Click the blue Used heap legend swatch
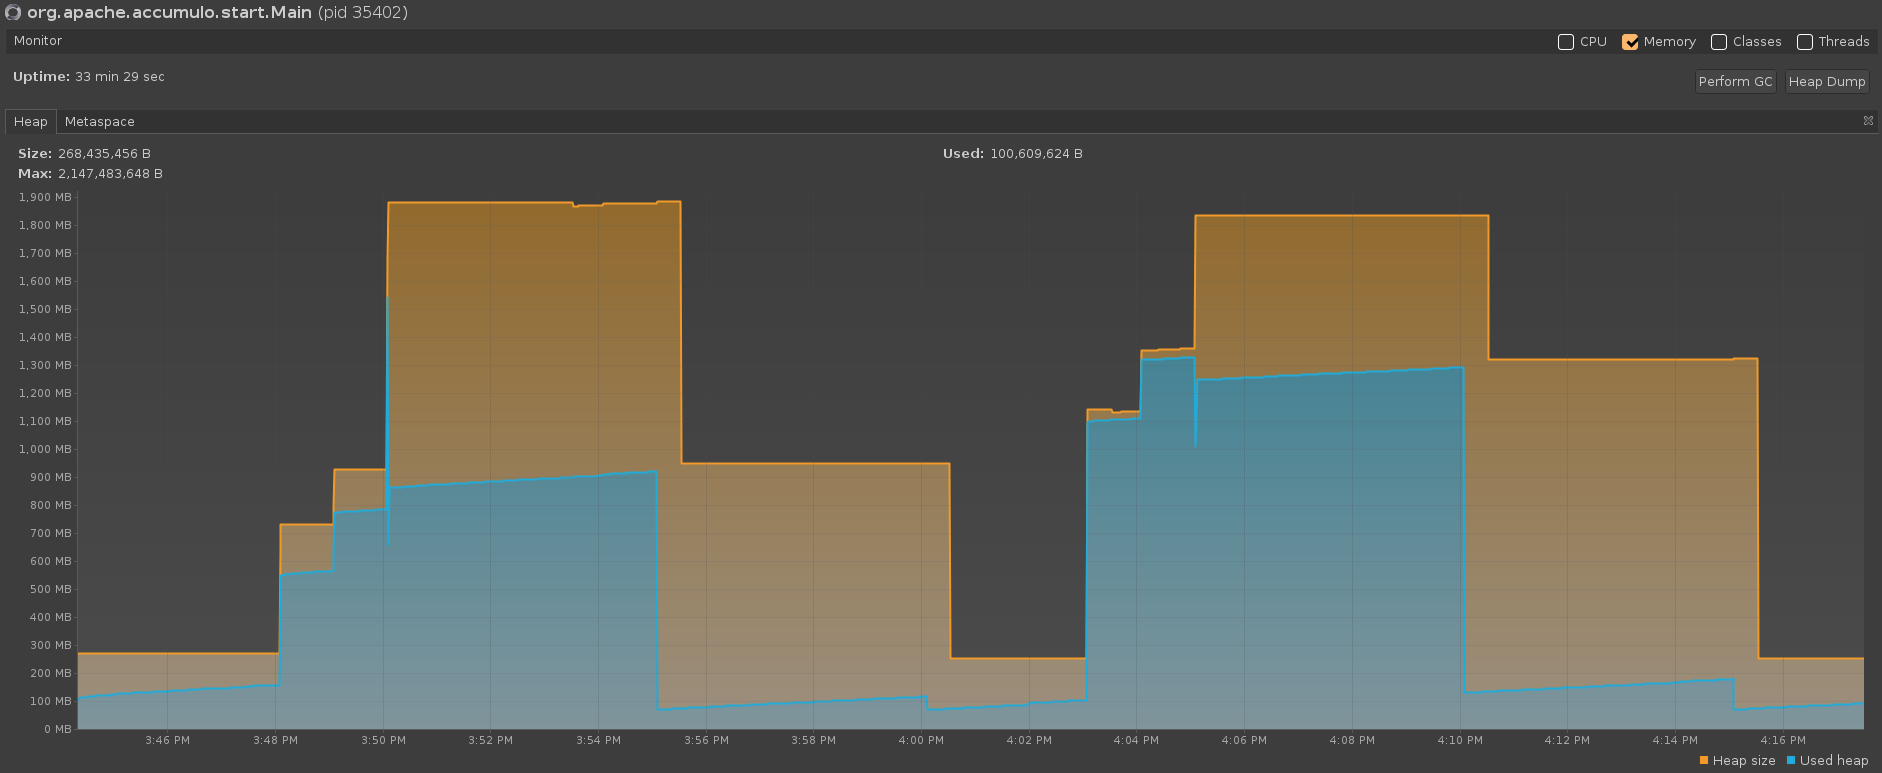 1791,761
